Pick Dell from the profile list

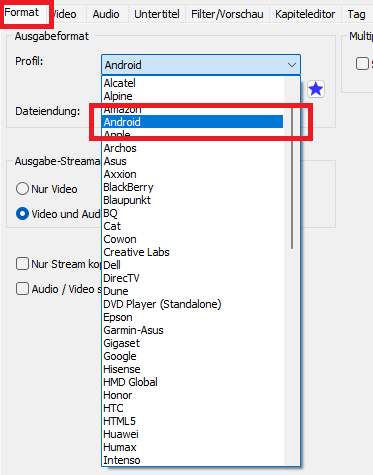192,265
